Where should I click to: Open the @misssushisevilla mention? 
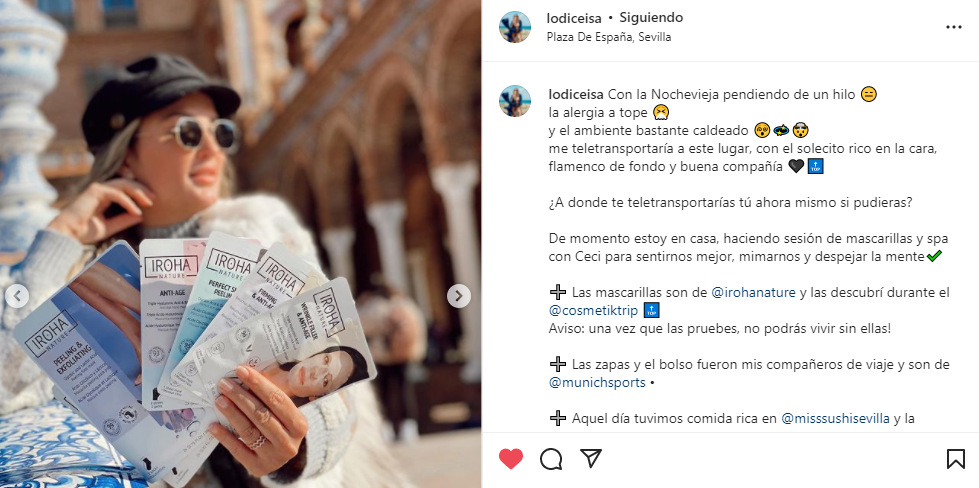tap(835, 419)
